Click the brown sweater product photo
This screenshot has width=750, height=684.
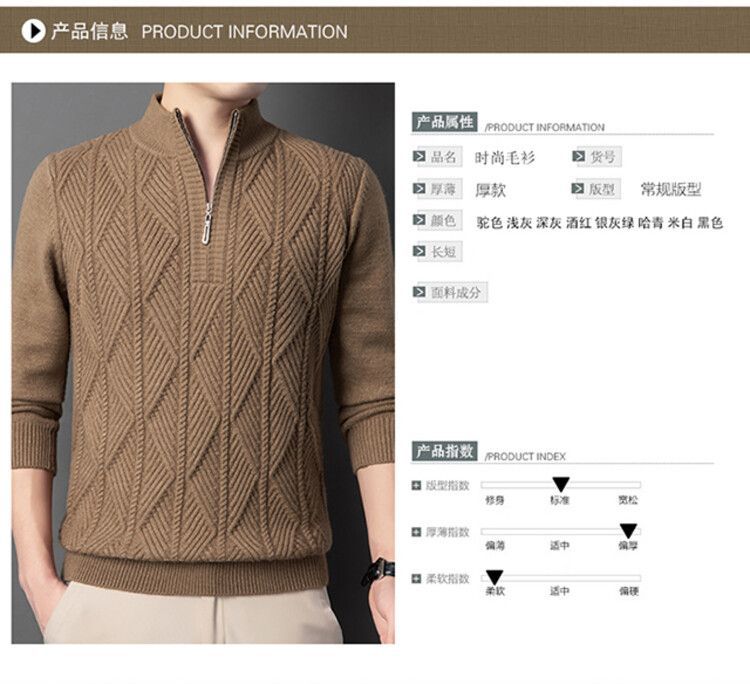(203, 363)
